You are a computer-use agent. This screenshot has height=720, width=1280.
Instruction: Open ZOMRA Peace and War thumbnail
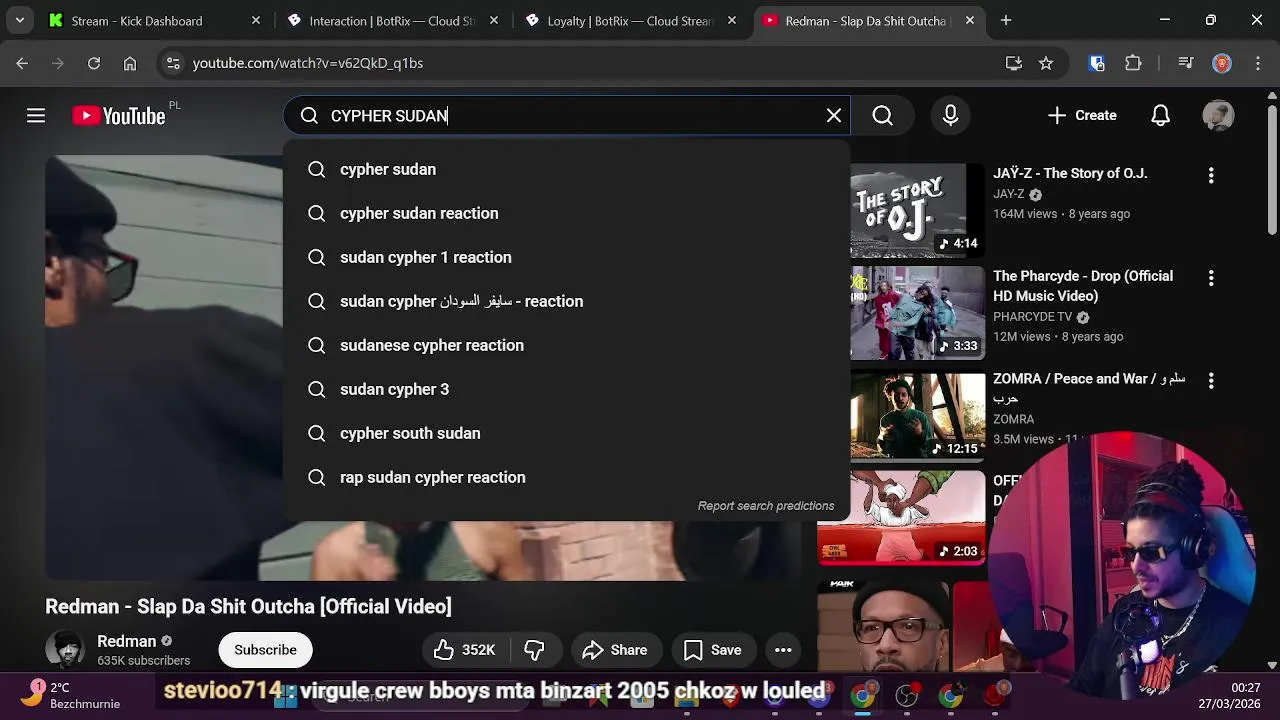(x=917, y=415)
